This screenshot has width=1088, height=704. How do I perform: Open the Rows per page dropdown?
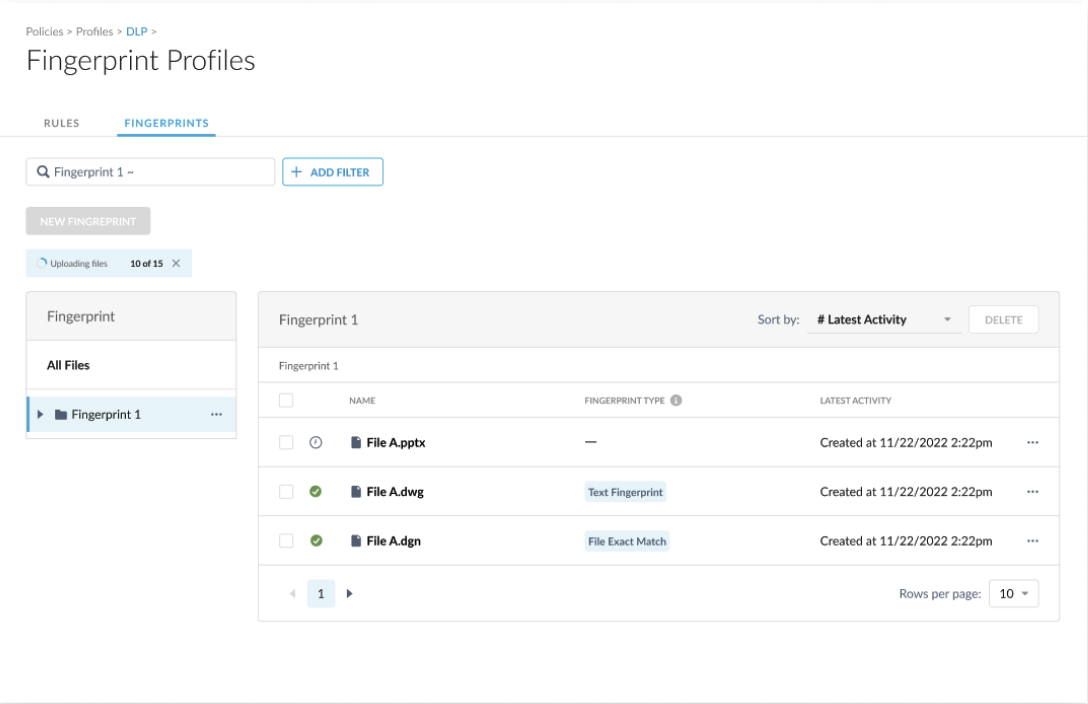[1013, 594]
